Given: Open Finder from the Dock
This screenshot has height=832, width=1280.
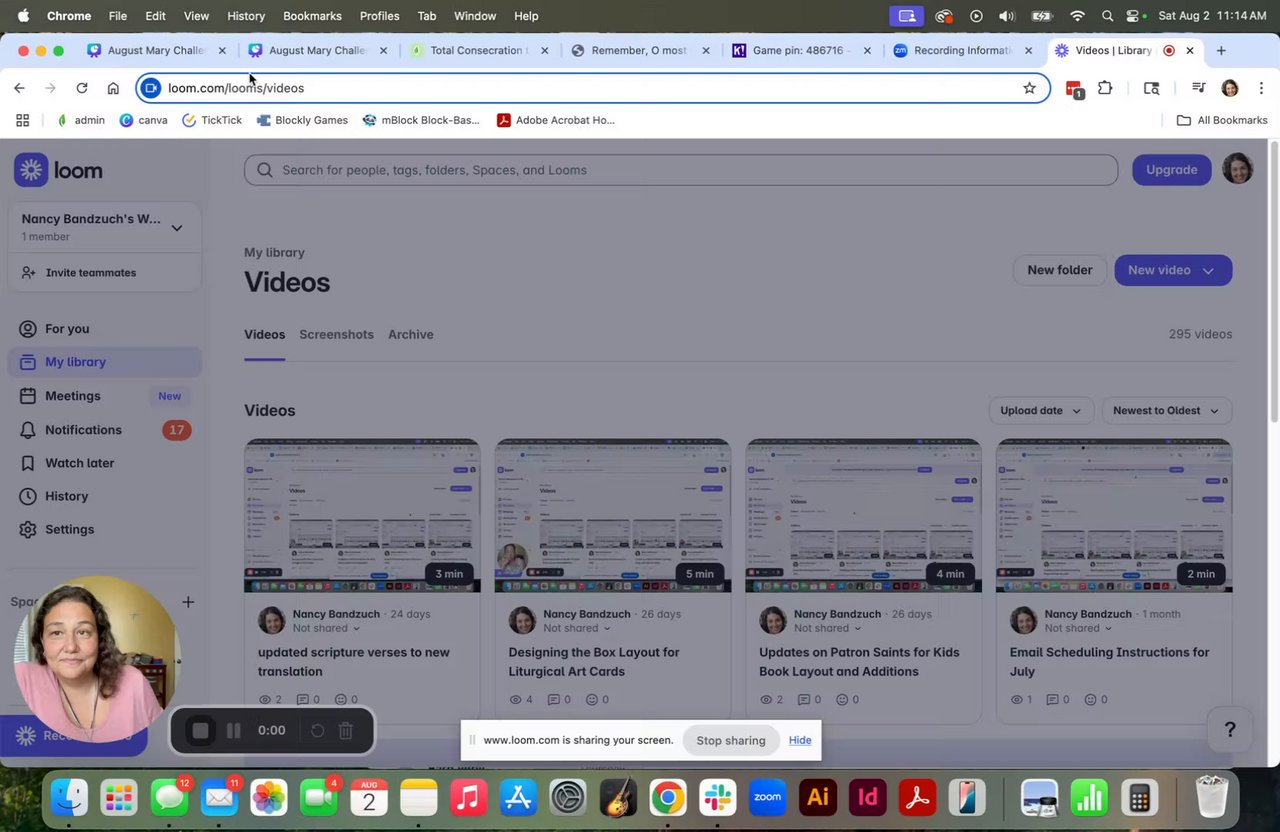Looking at the screenshot, I should (69, 797).
